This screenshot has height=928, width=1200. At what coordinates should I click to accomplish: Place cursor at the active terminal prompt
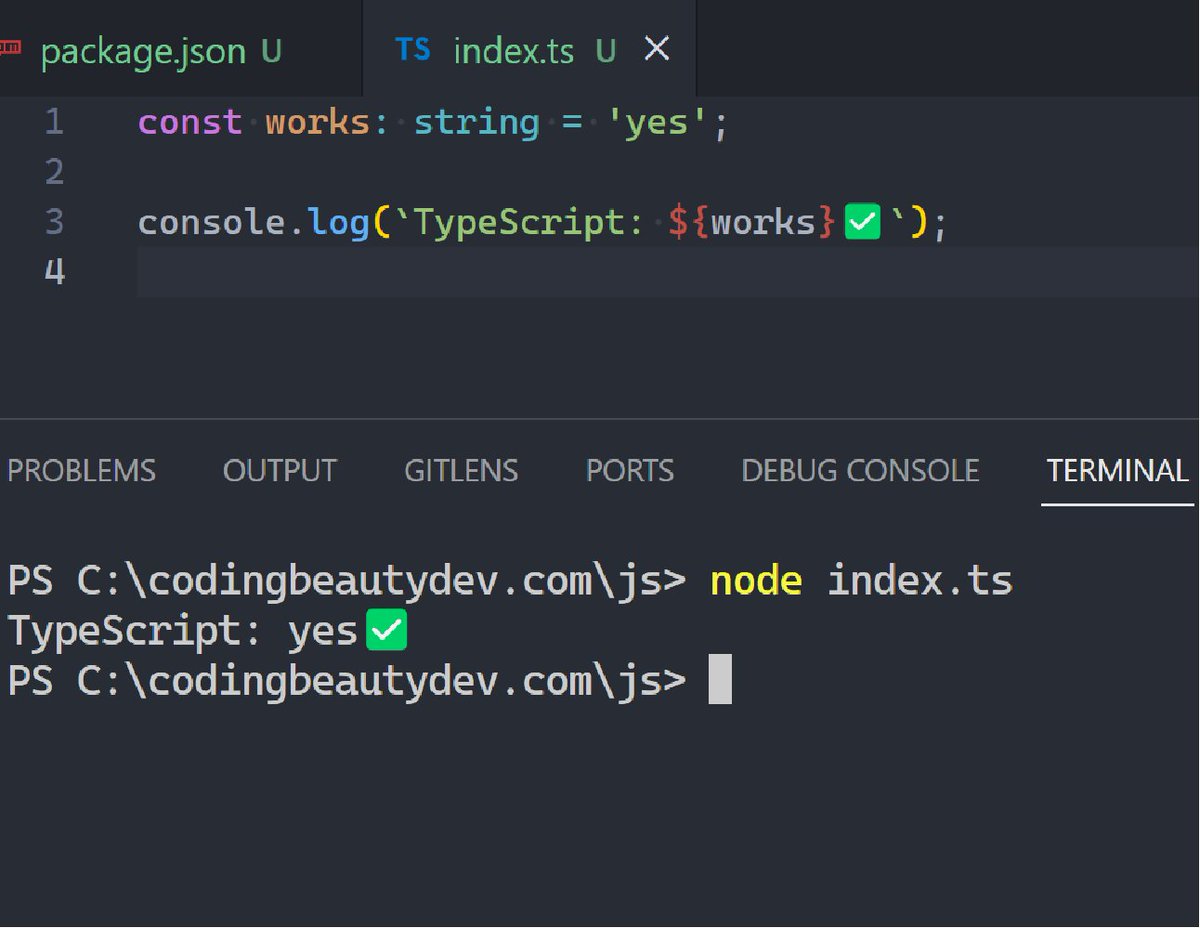[x=722, y=679]
